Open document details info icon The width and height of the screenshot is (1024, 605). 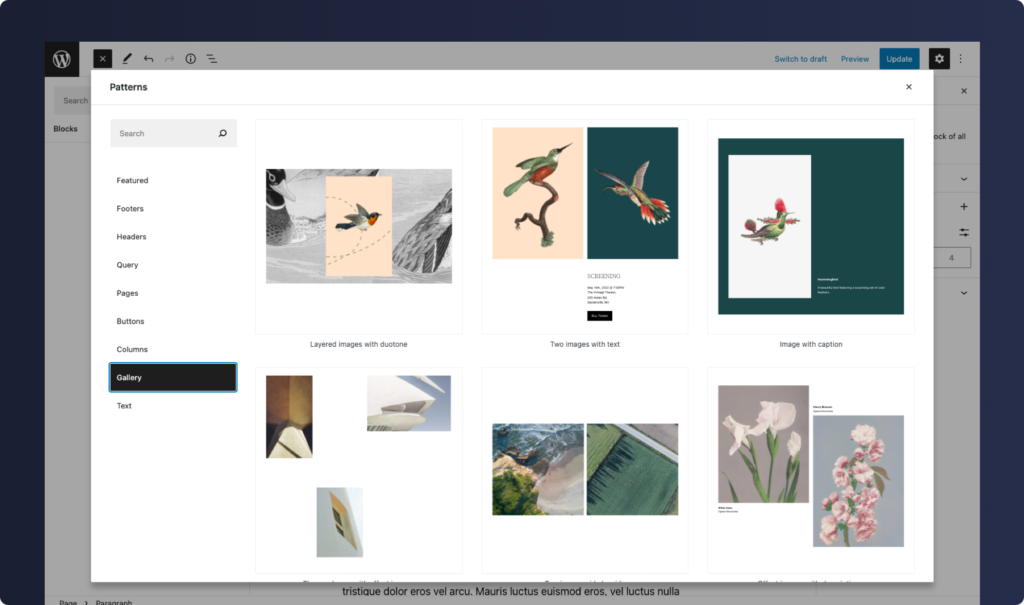pyautogui.click(x=191, y=59)
